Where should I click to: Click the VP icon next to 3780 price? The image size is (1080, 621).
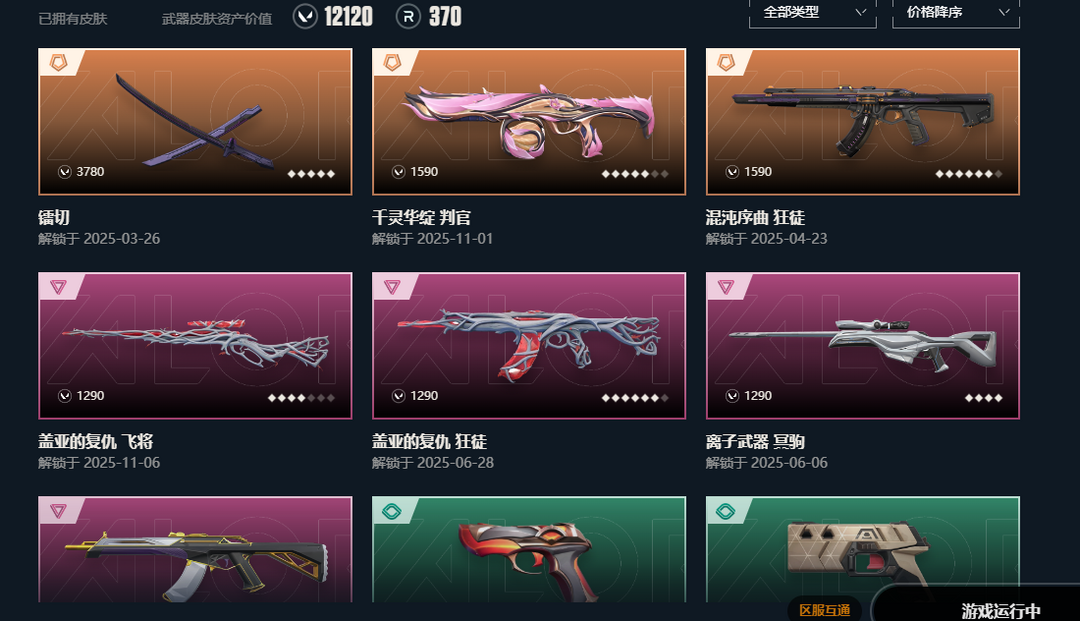[65, 171]
